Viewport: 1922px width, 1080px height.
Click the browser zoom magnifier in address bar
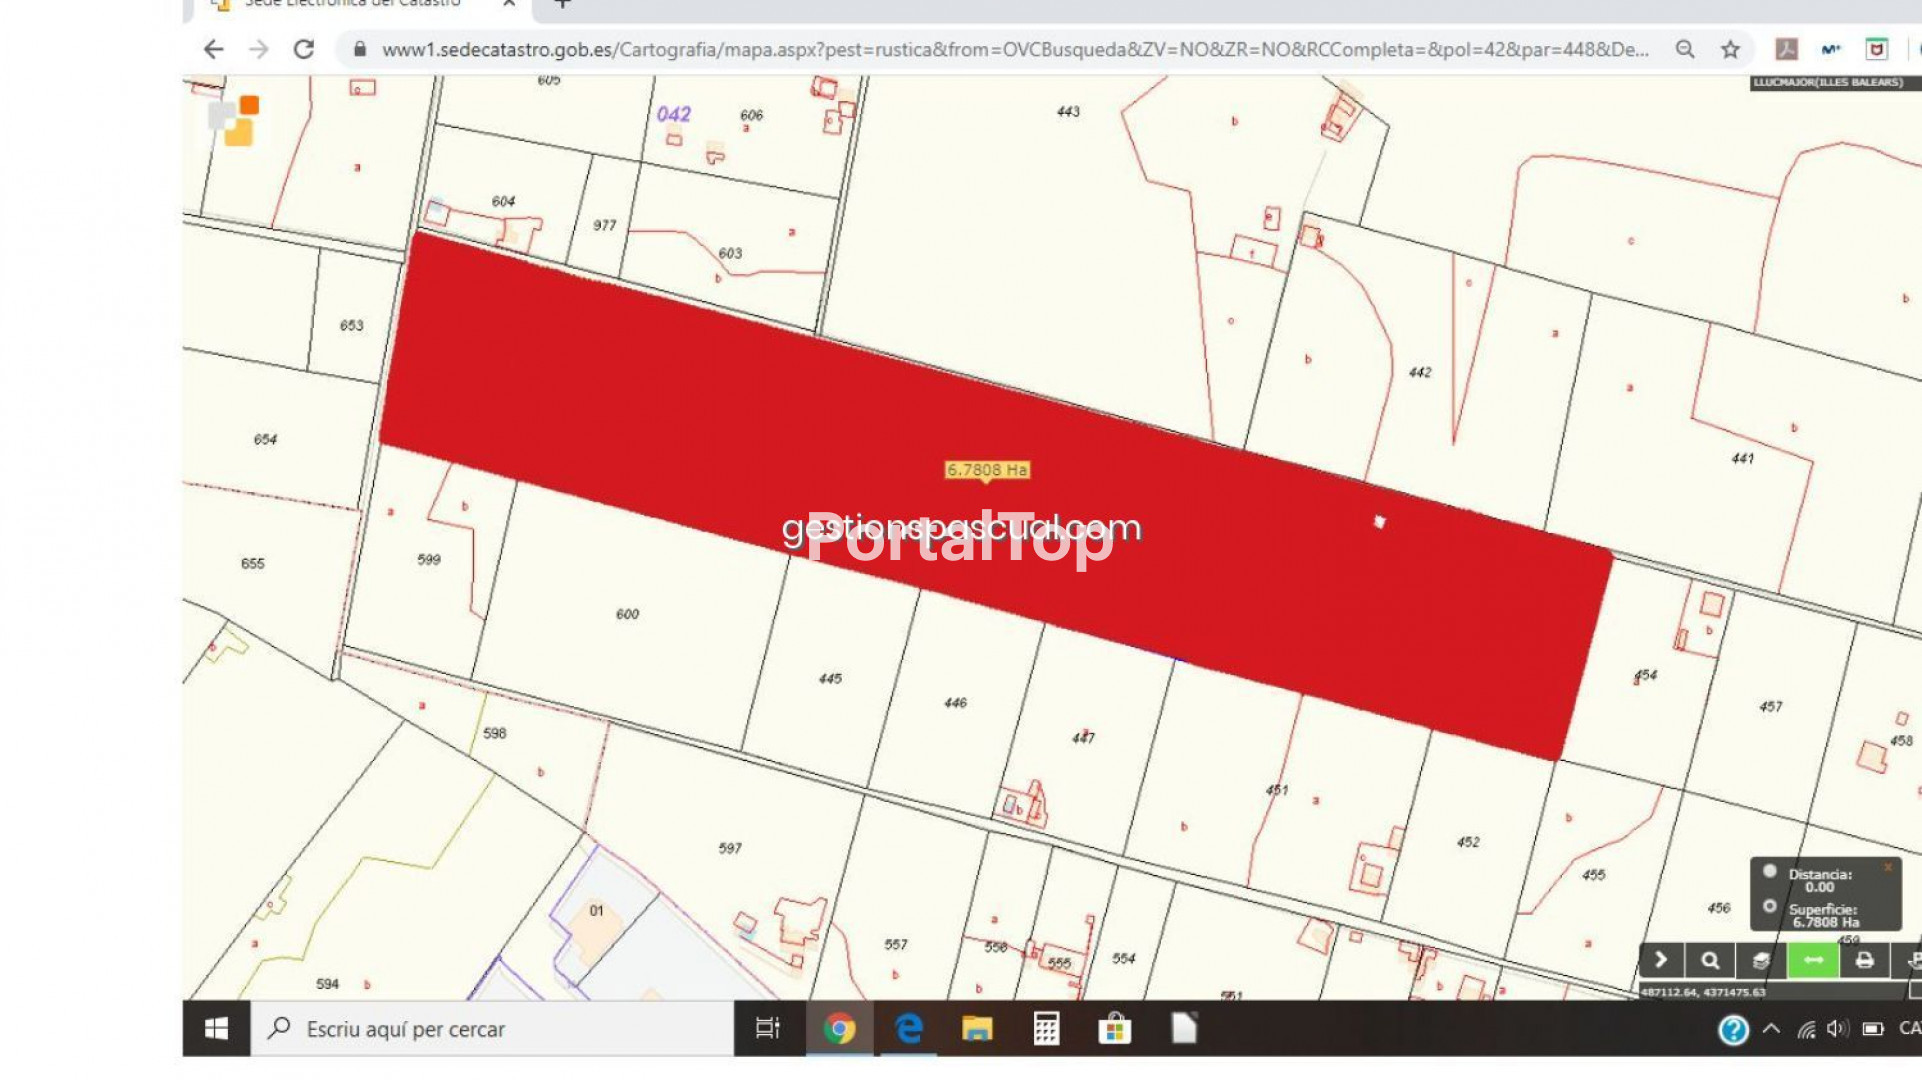tap(1685, 49)
